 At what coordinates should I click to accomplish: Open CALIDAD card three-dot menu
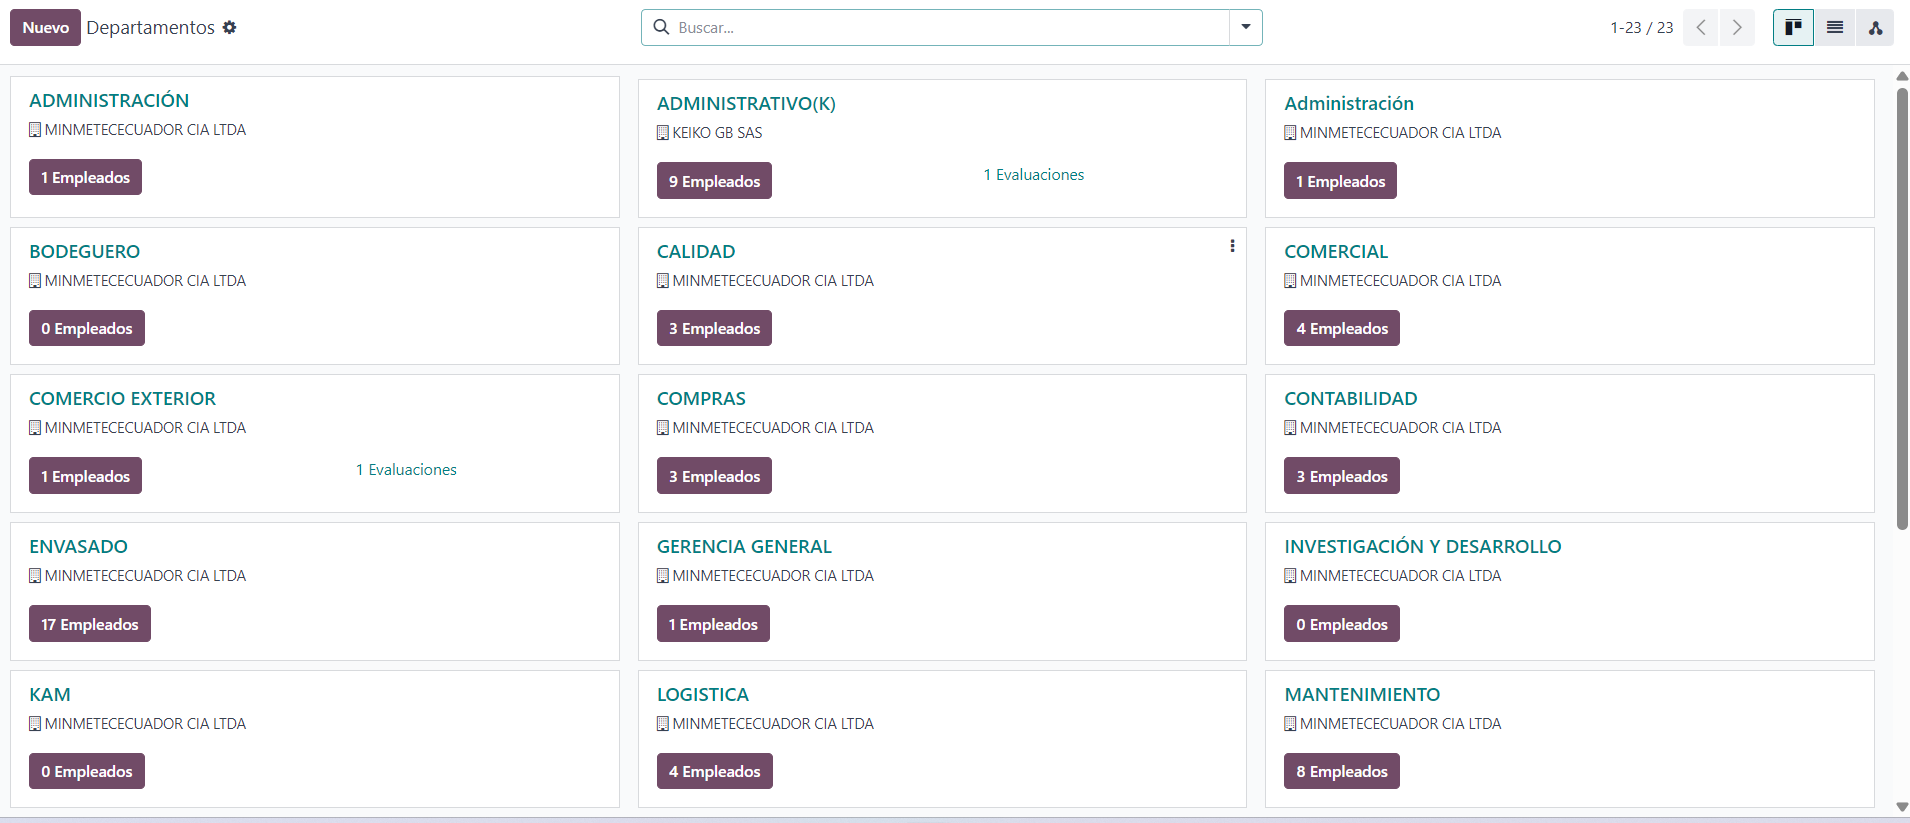[x=1232, y=246]
